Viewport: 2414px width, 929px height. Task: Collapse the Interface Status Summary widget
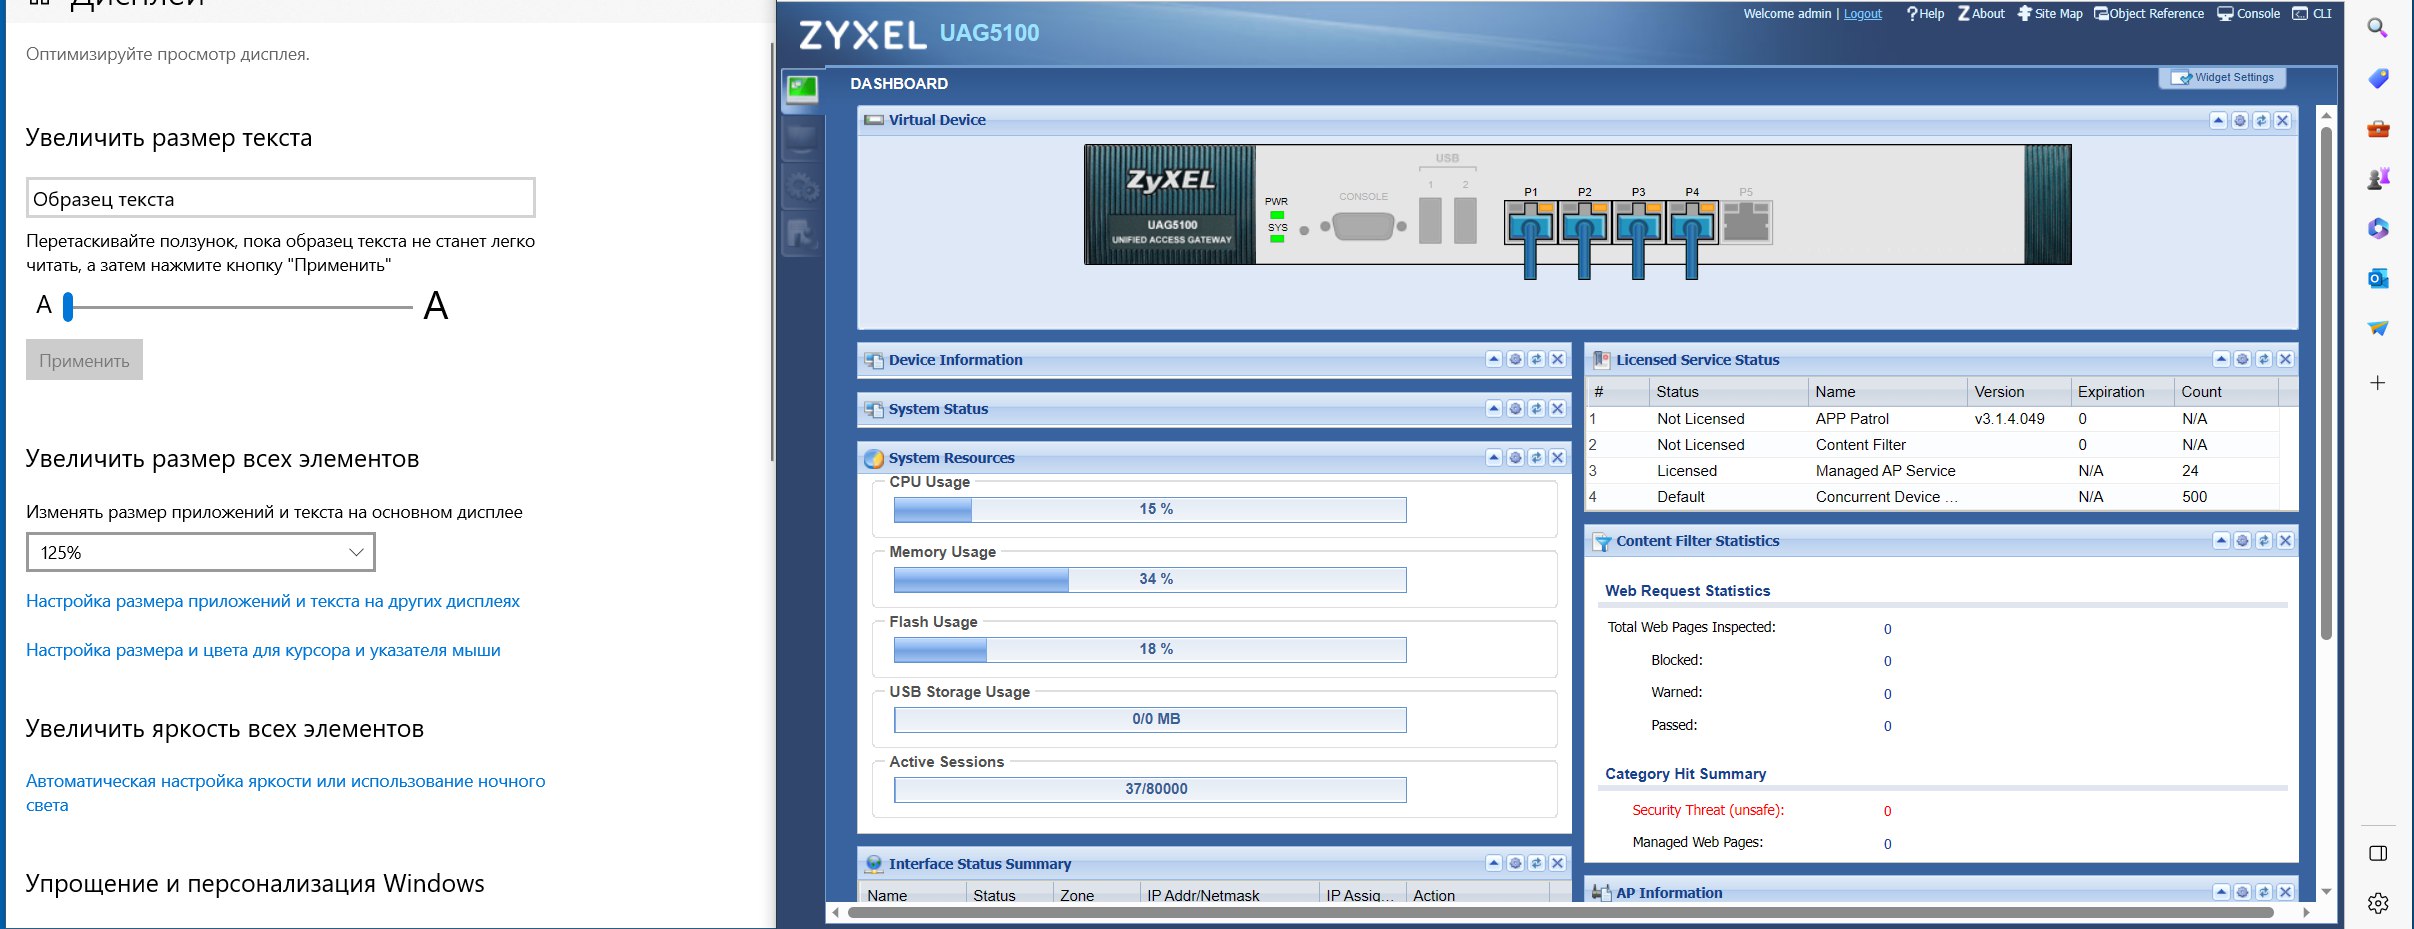[1494, 864]
